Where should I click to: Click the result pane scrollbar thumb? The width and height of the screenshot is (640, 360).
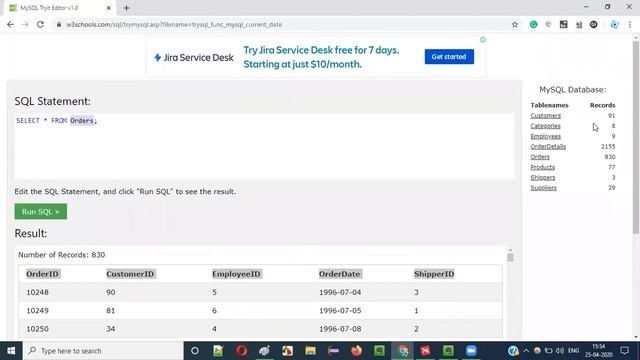pos(510,258)
